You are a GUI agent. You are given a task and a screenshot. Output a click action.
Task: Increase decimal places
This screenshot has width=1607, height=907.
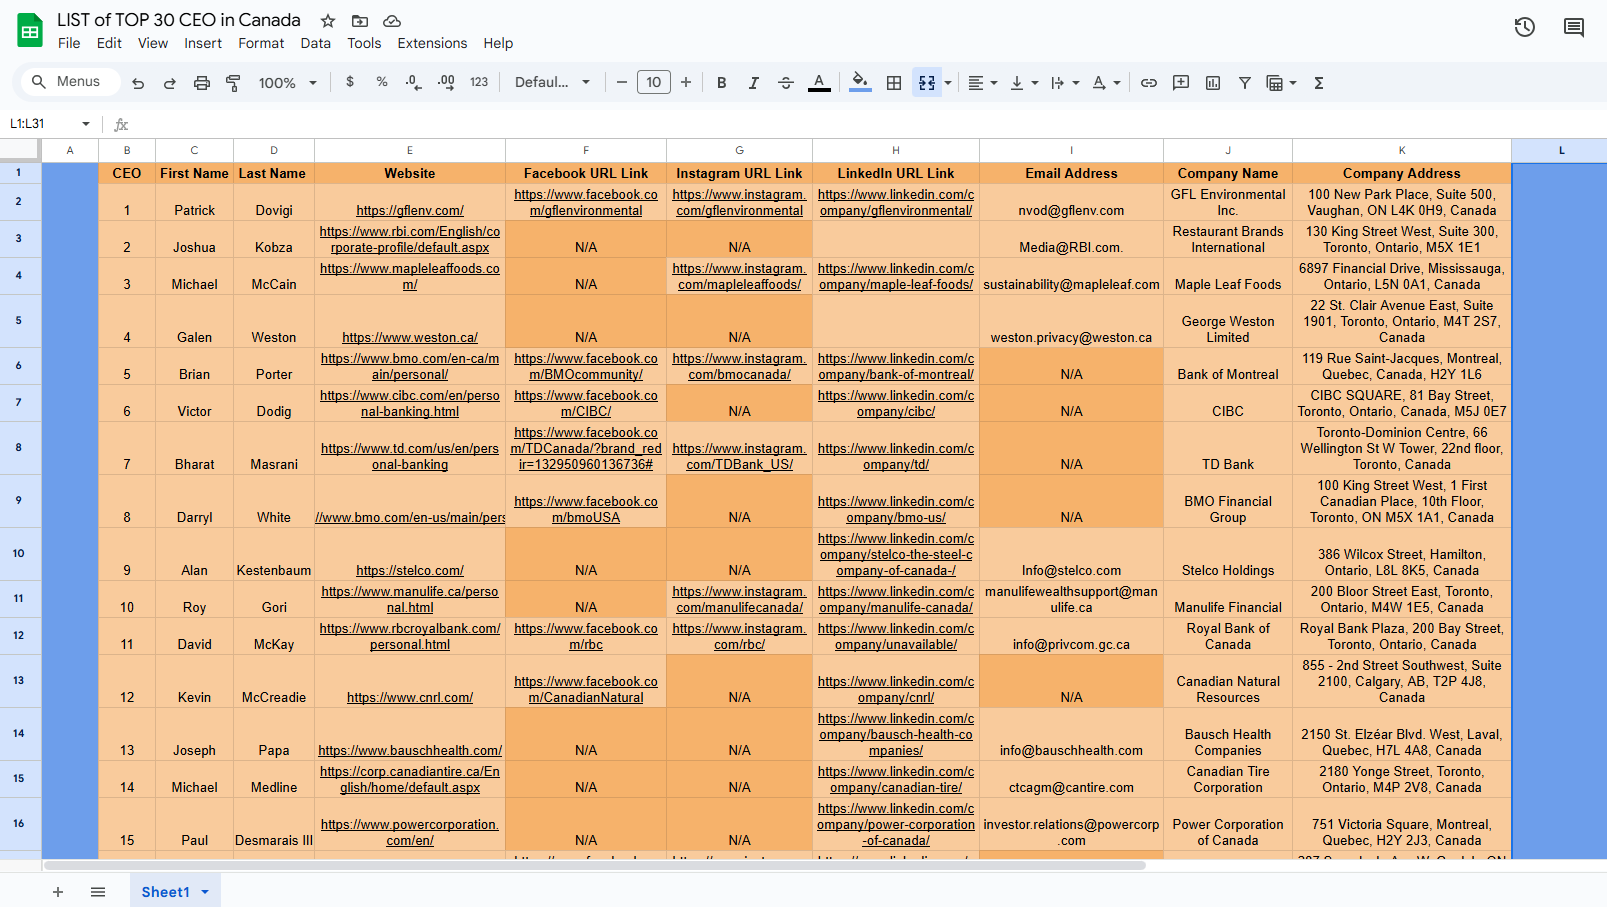tap(446, 82)
